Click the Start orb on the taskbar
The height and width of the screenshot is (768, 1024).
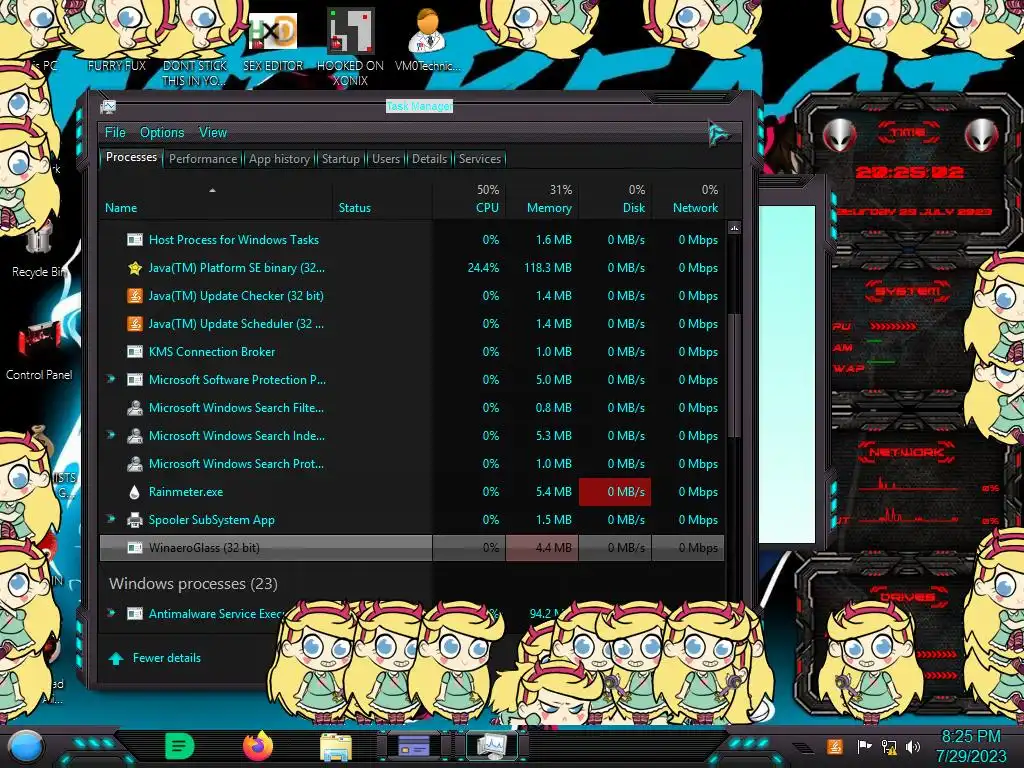[26, 746]
